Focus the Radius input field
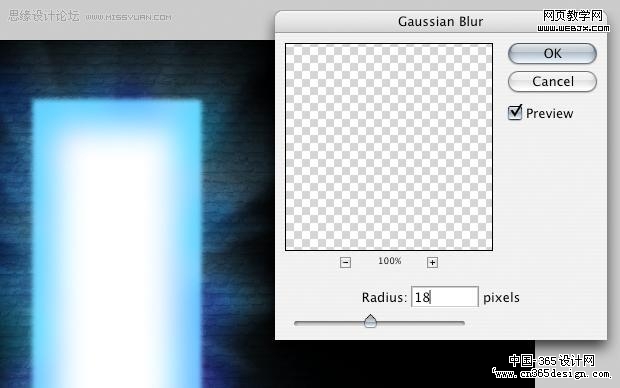The width and height of the screenshot is (620, 388). [445, 297]
